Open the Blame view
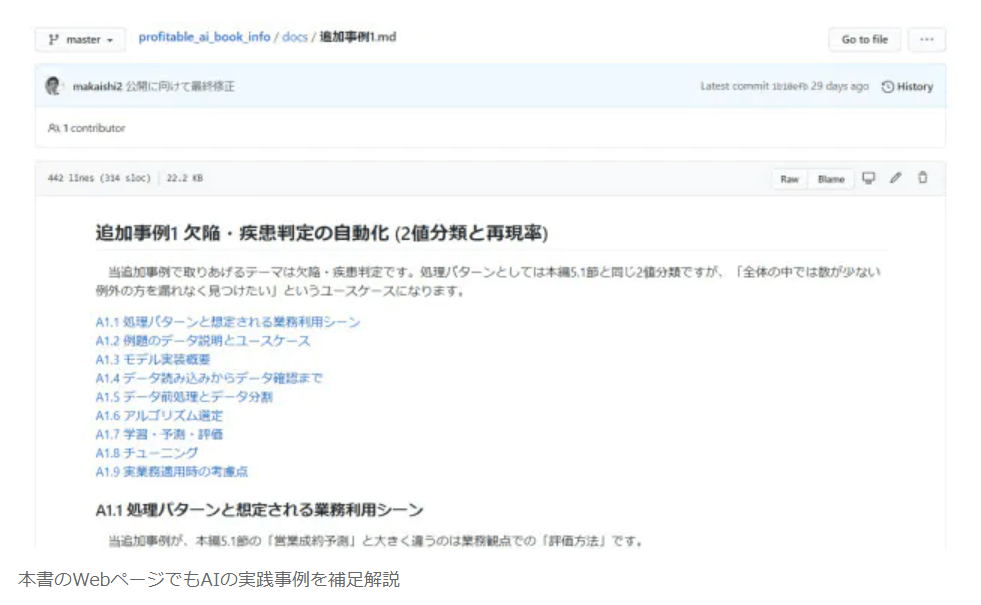Screen dimensions: 981x605 point(830,179)
